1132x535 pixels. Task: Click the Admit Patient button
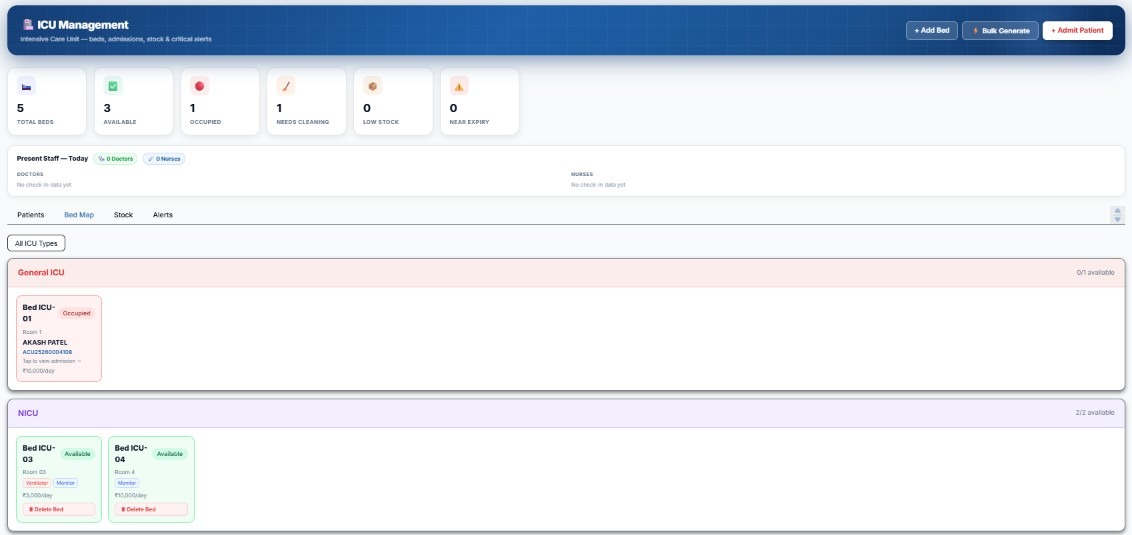tap(1077, 30)
